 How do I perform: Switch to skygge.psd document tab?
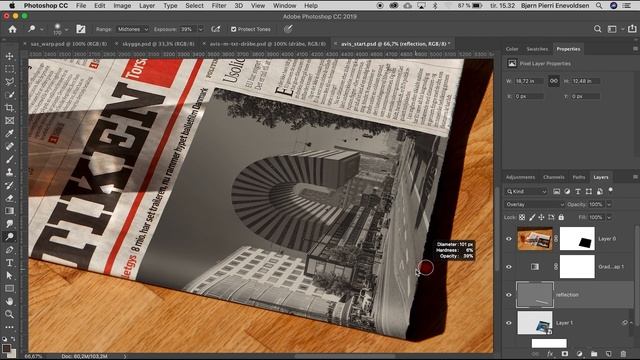158,44
